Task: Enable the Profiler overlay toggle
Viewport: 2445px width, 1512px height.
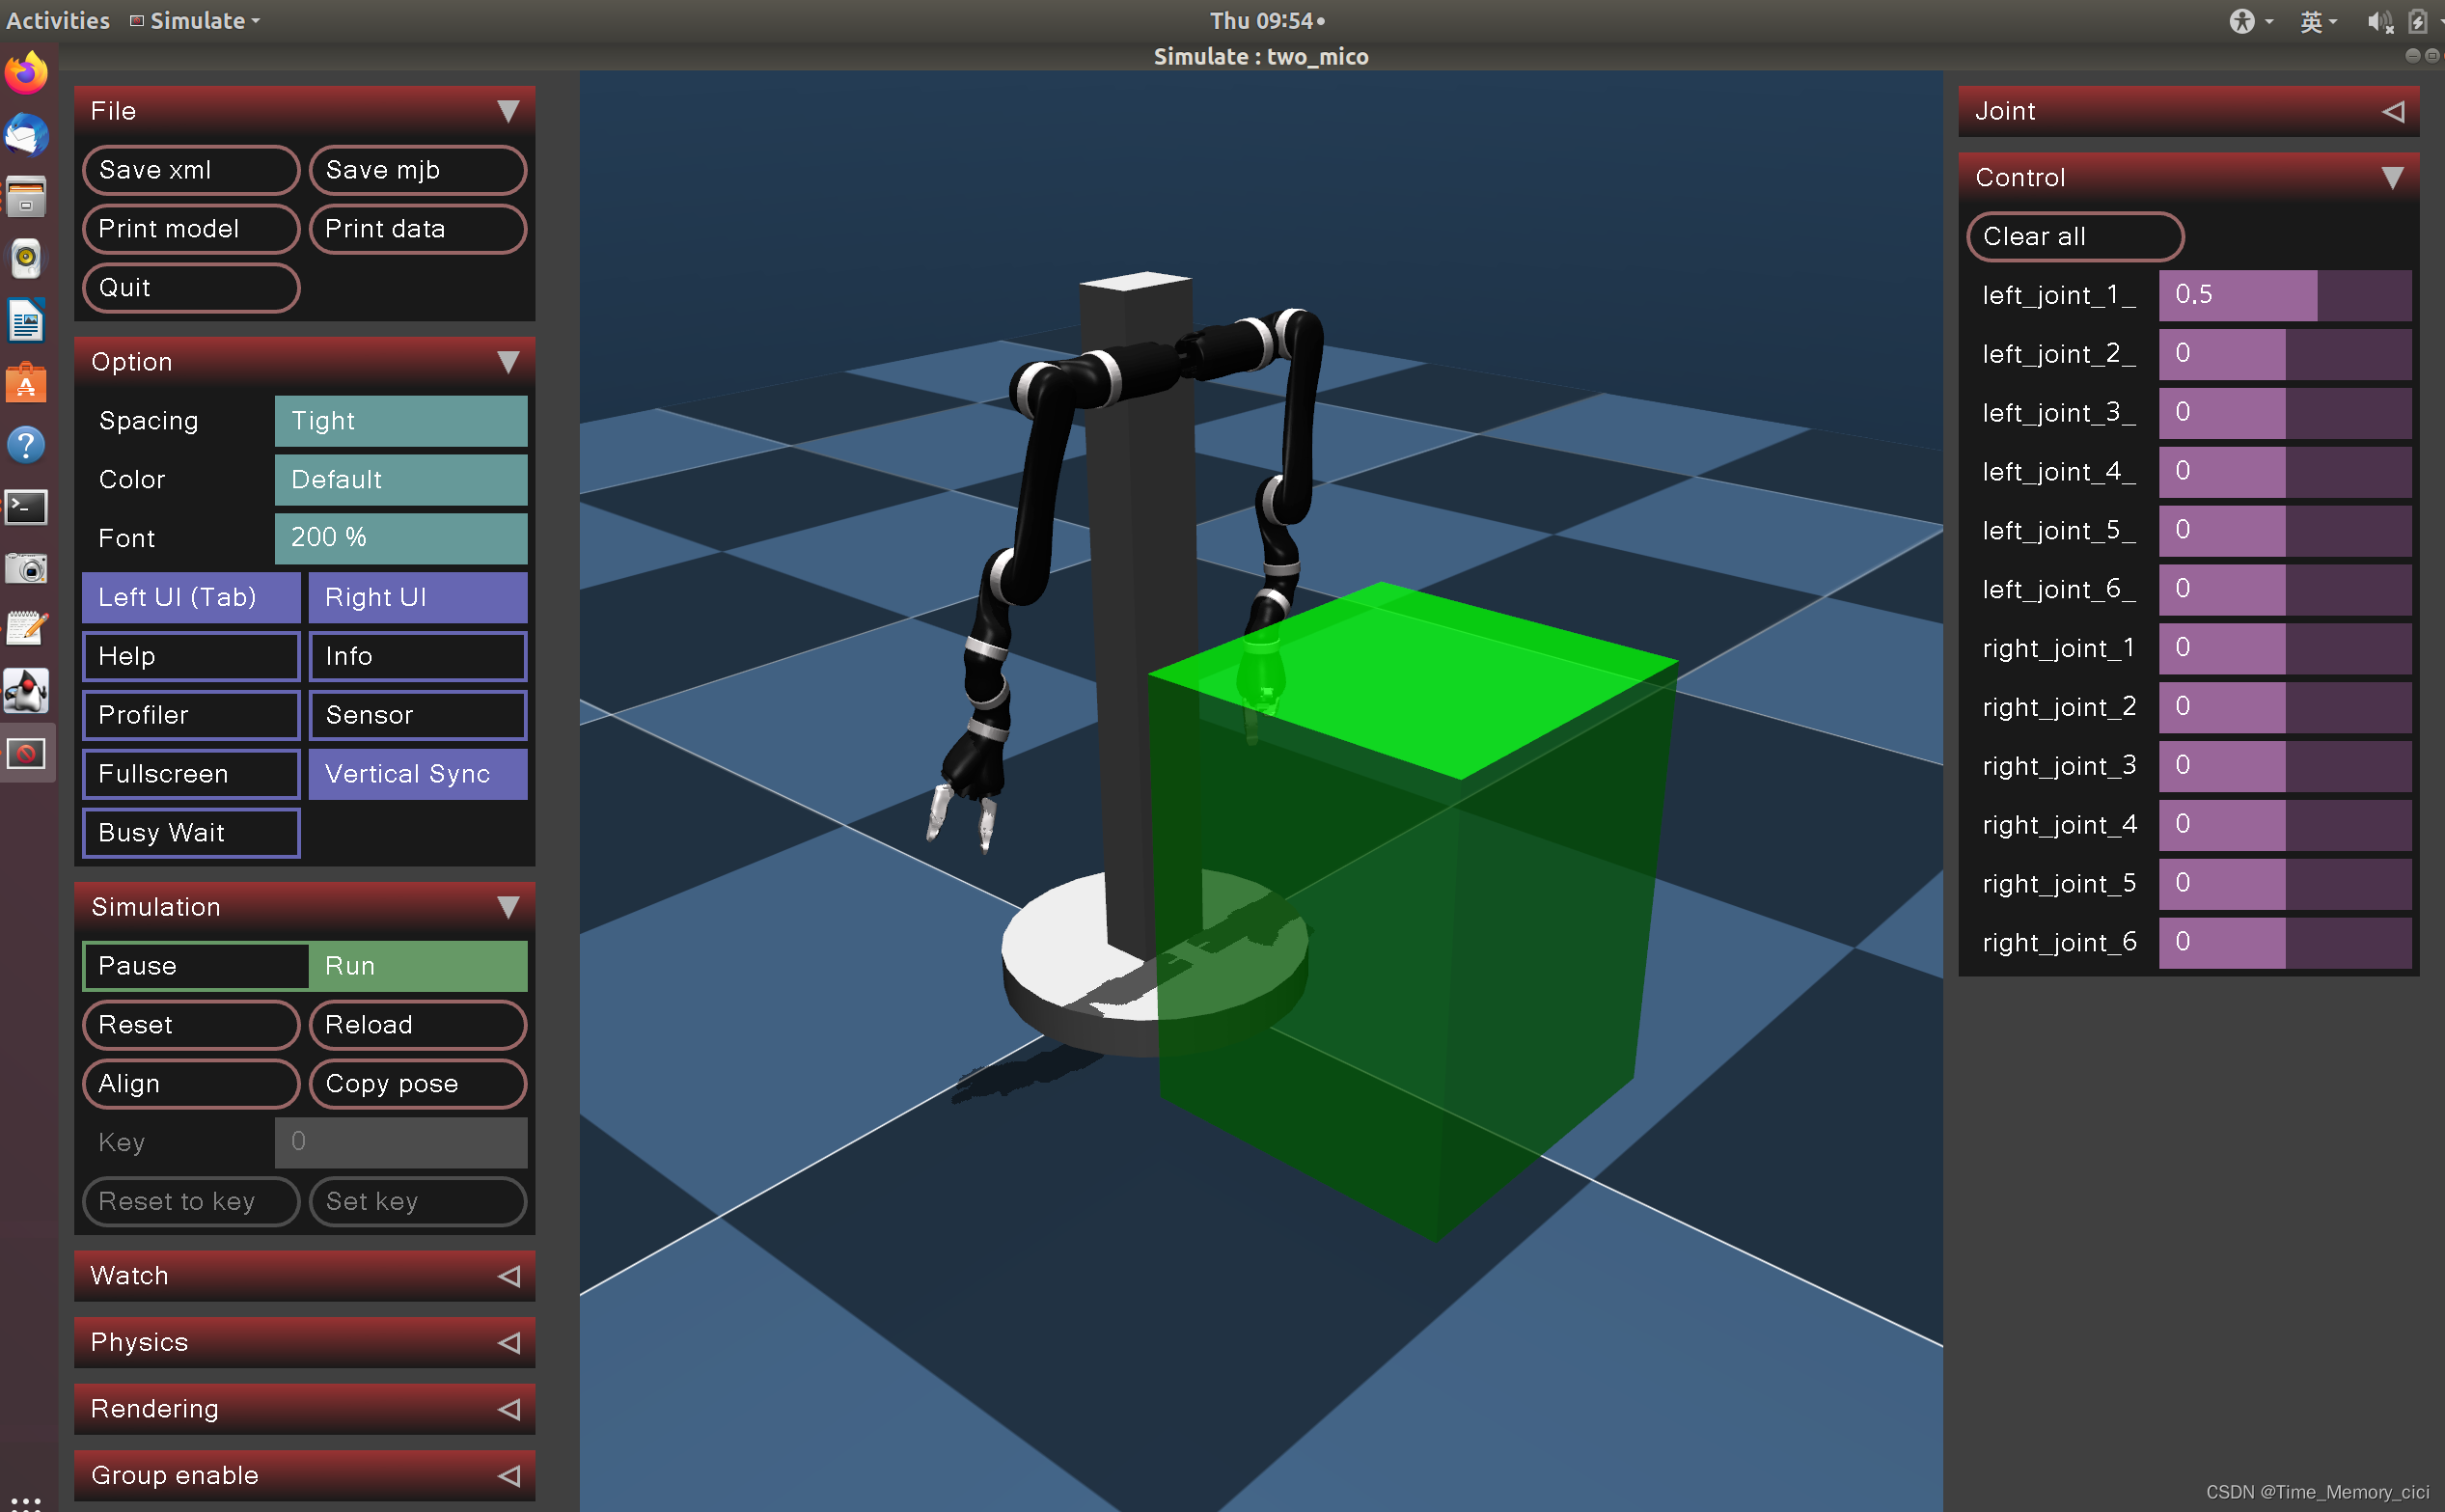Action: coord(190,715)
